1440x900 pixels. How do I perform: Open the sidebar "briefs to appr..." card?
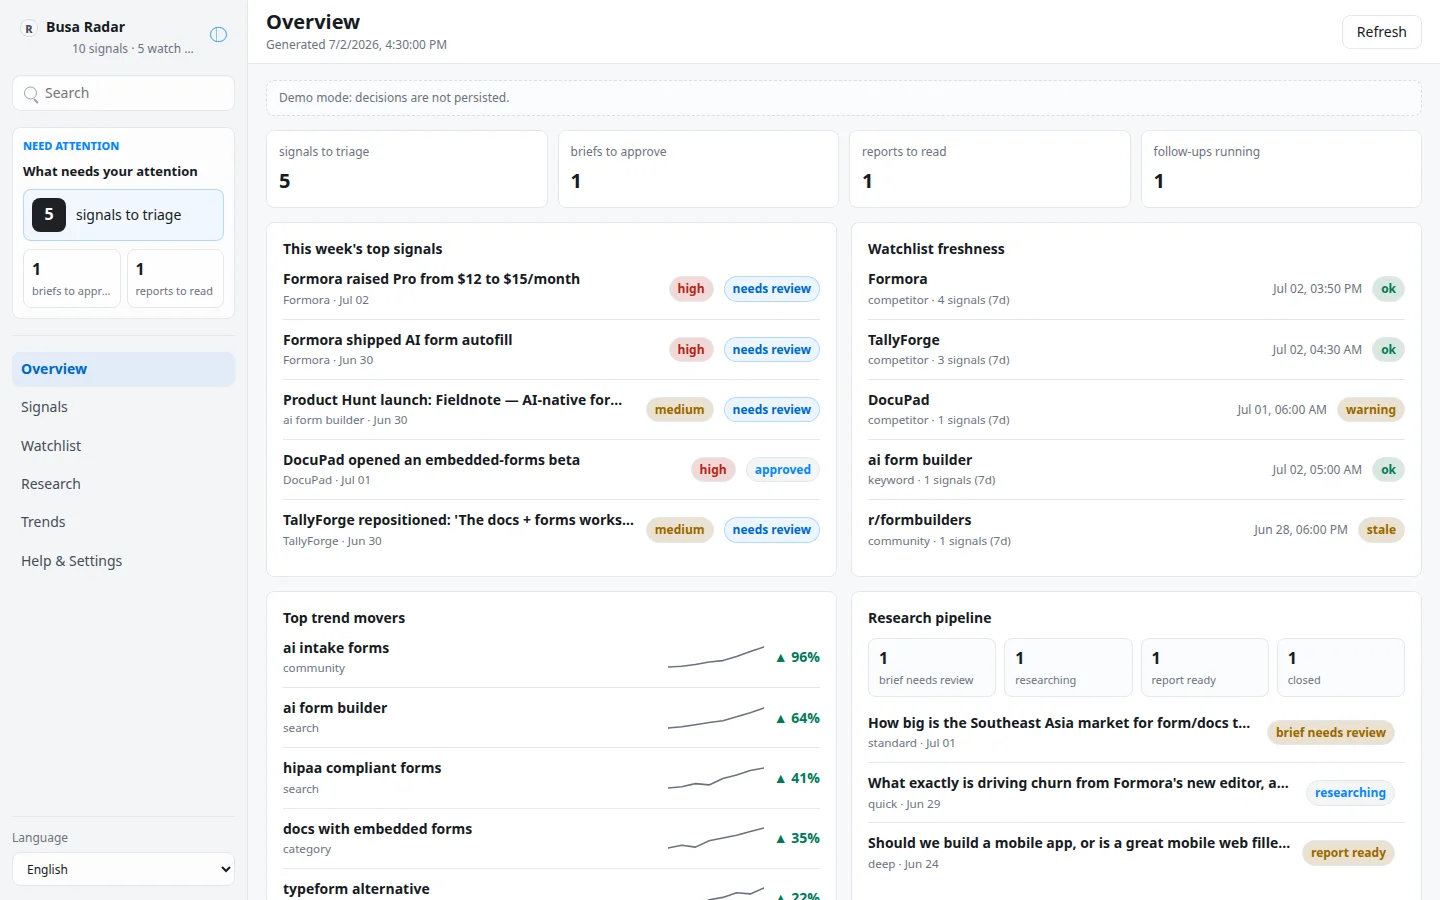coord(72,278)
